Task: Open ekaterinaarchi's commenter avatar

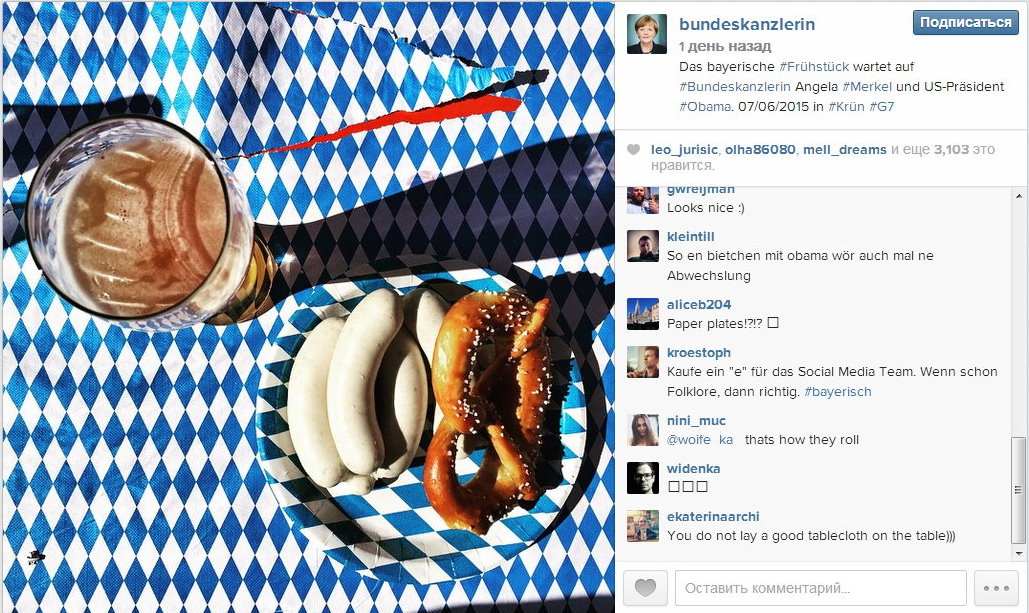Action: coord(643,526)
